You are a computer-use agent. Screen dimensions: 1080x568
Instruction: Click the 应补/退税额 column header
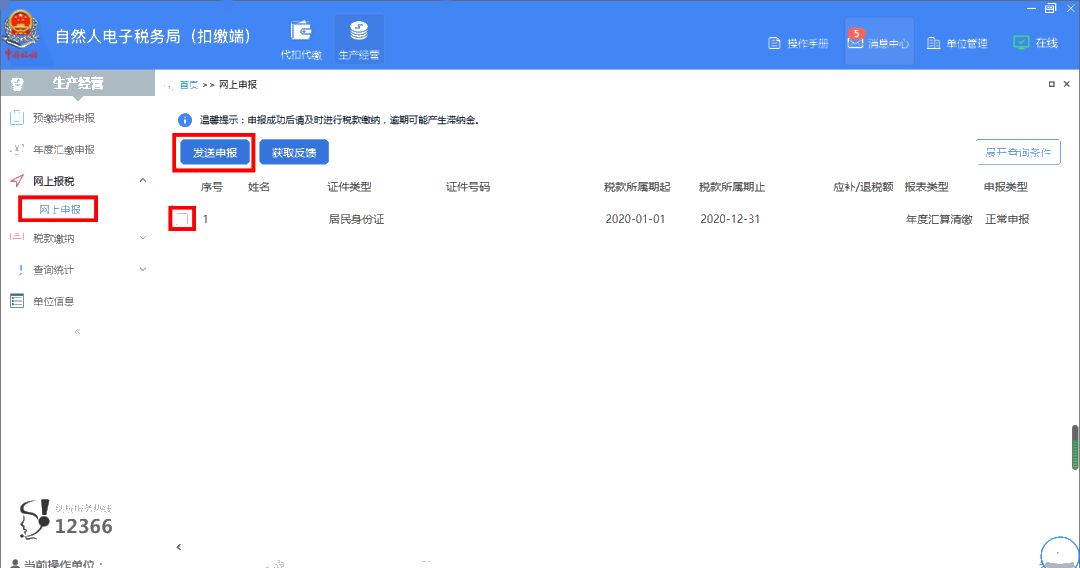point(863,187)
